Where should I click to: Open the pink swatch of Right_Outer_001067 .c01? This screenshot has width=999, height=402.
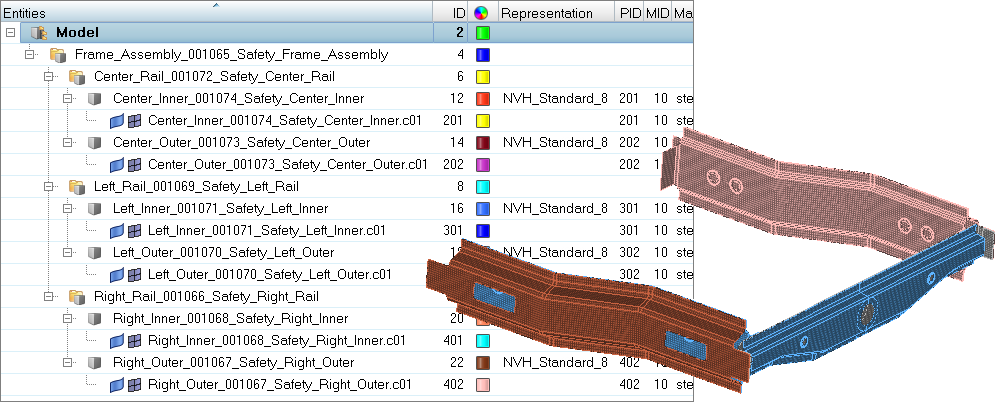pyautogui.click(x=483, y=385)
